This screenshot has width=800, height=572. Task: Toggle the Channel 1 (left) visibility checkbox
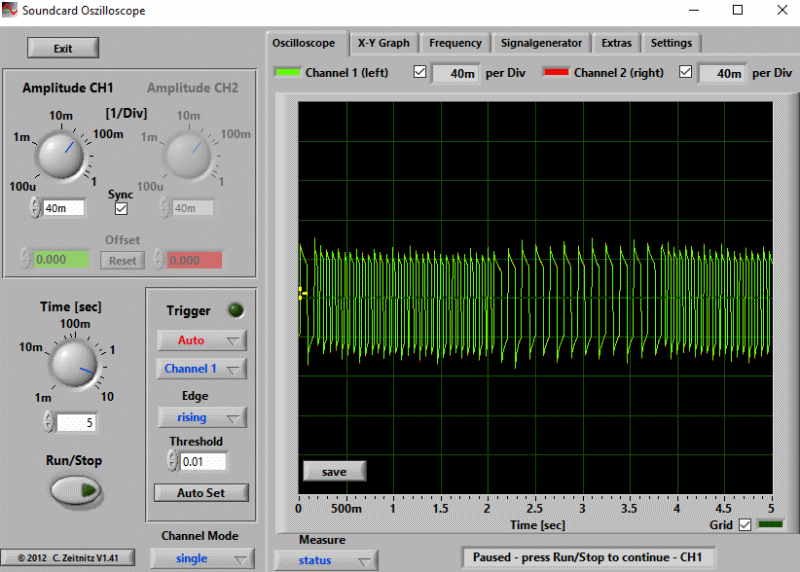tap(420, 72)
